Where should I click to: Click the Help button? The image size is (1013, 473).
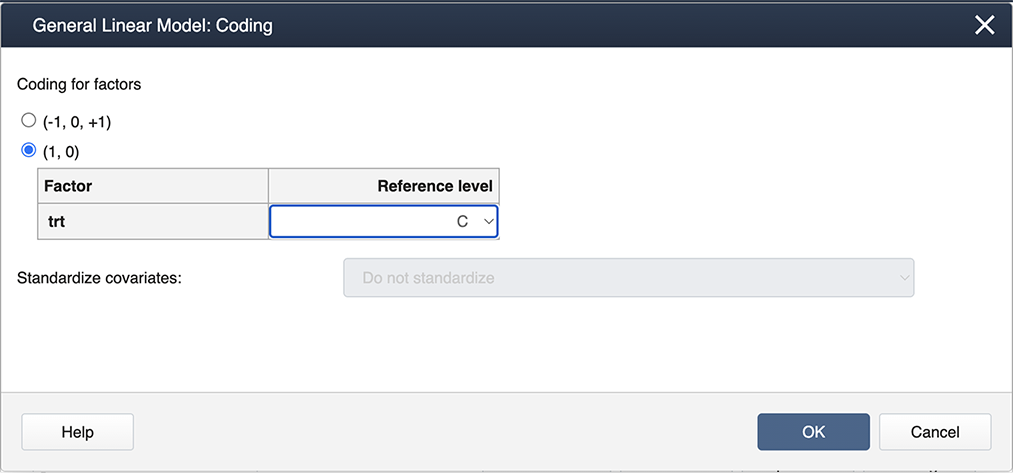click(77, 432)
